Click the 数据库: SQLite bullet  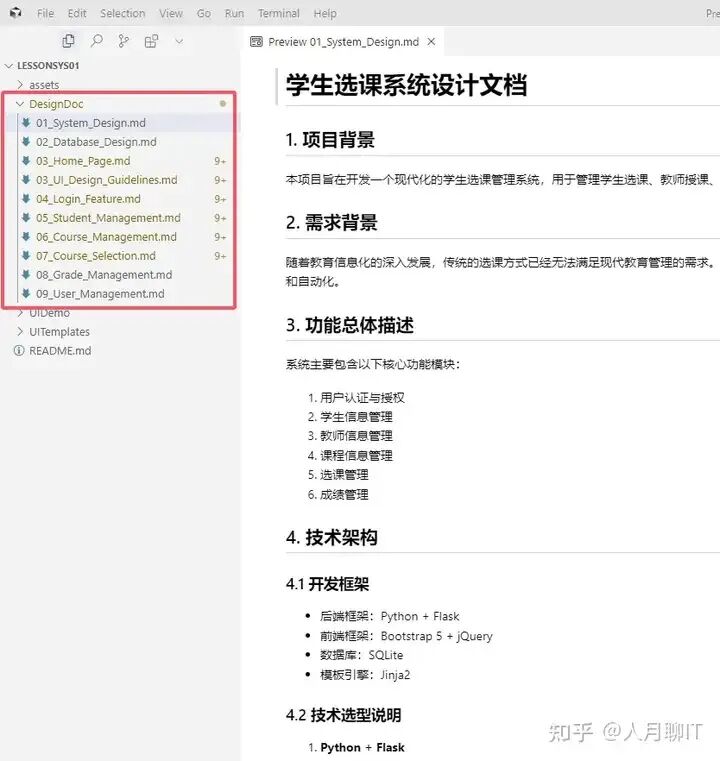tap(361, 655)
